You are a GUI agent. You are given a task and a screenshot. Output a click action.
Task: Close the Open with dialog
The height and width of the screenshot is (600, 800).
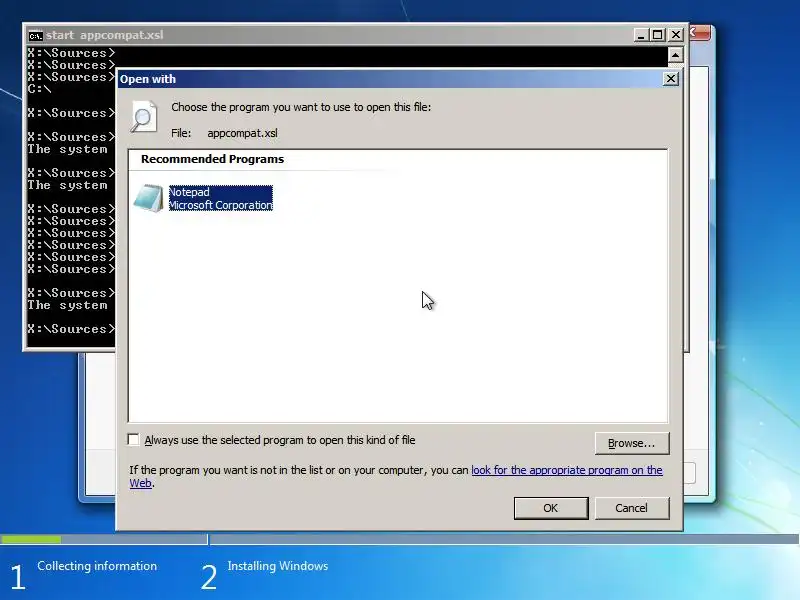point(670,79)
